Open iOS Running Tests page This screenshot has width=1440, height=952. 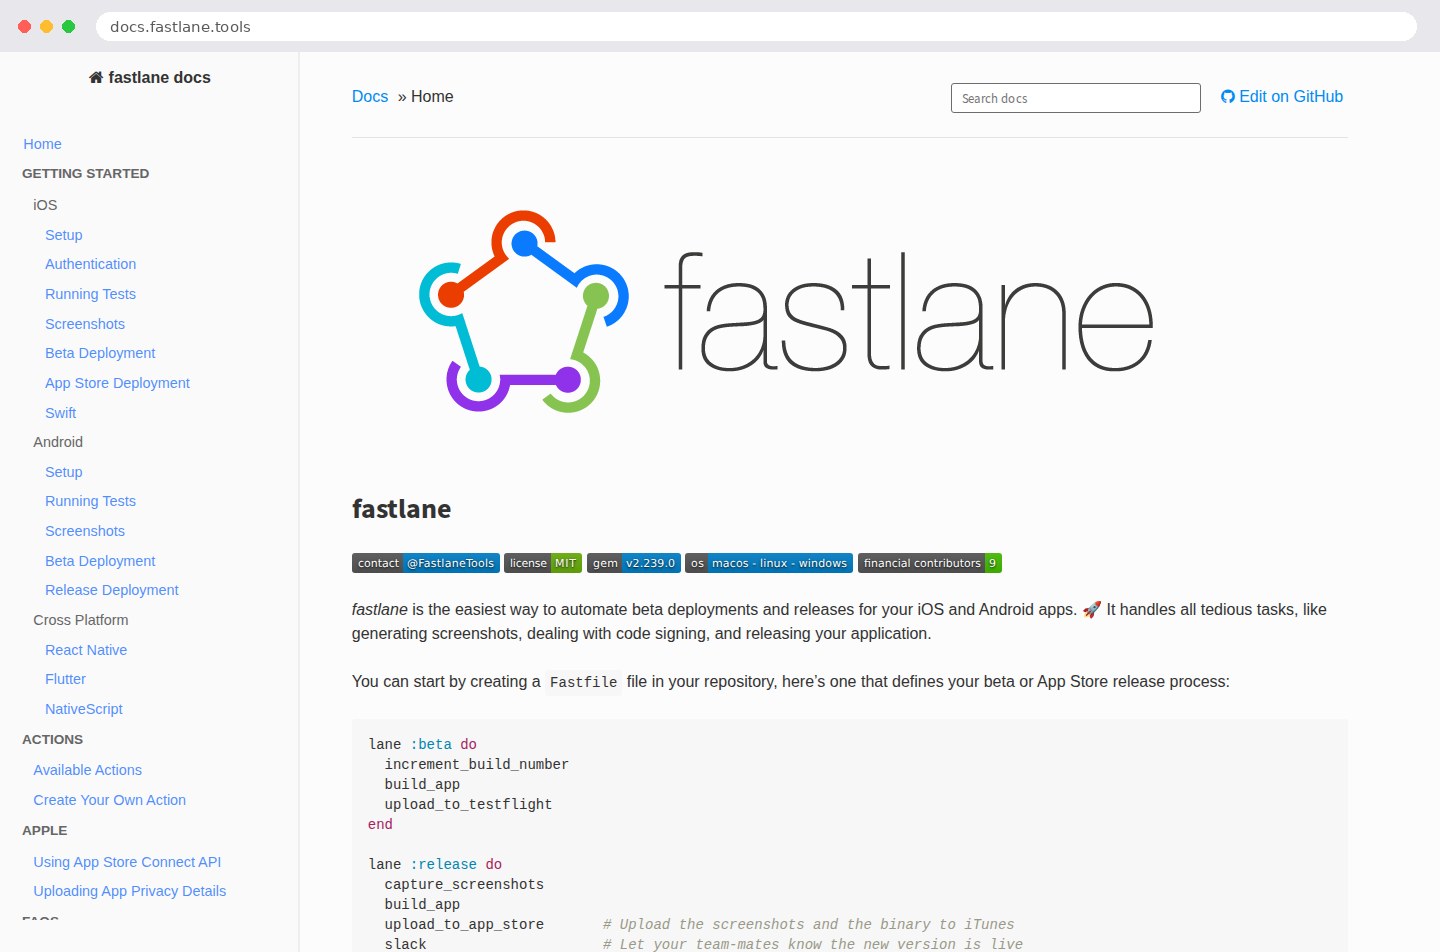tap(90, 294)
